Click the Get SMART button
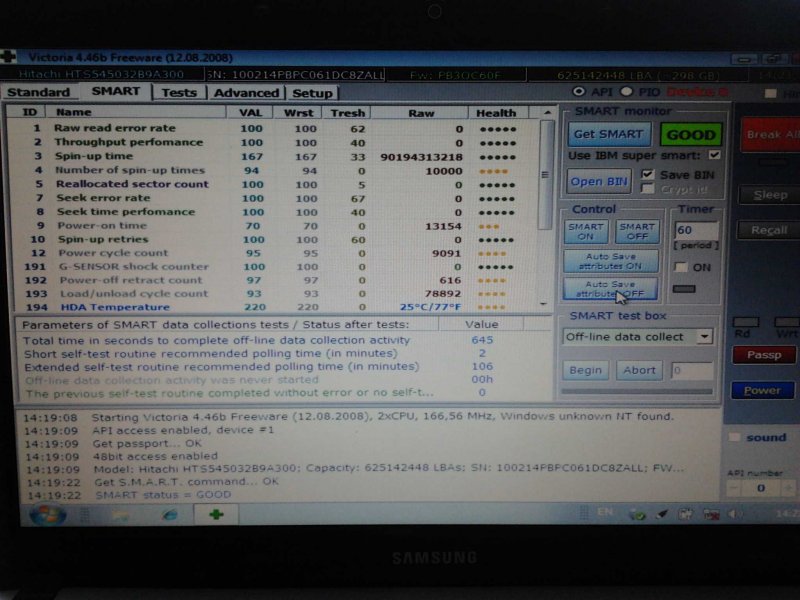800x600 pixels. [609, 134]
